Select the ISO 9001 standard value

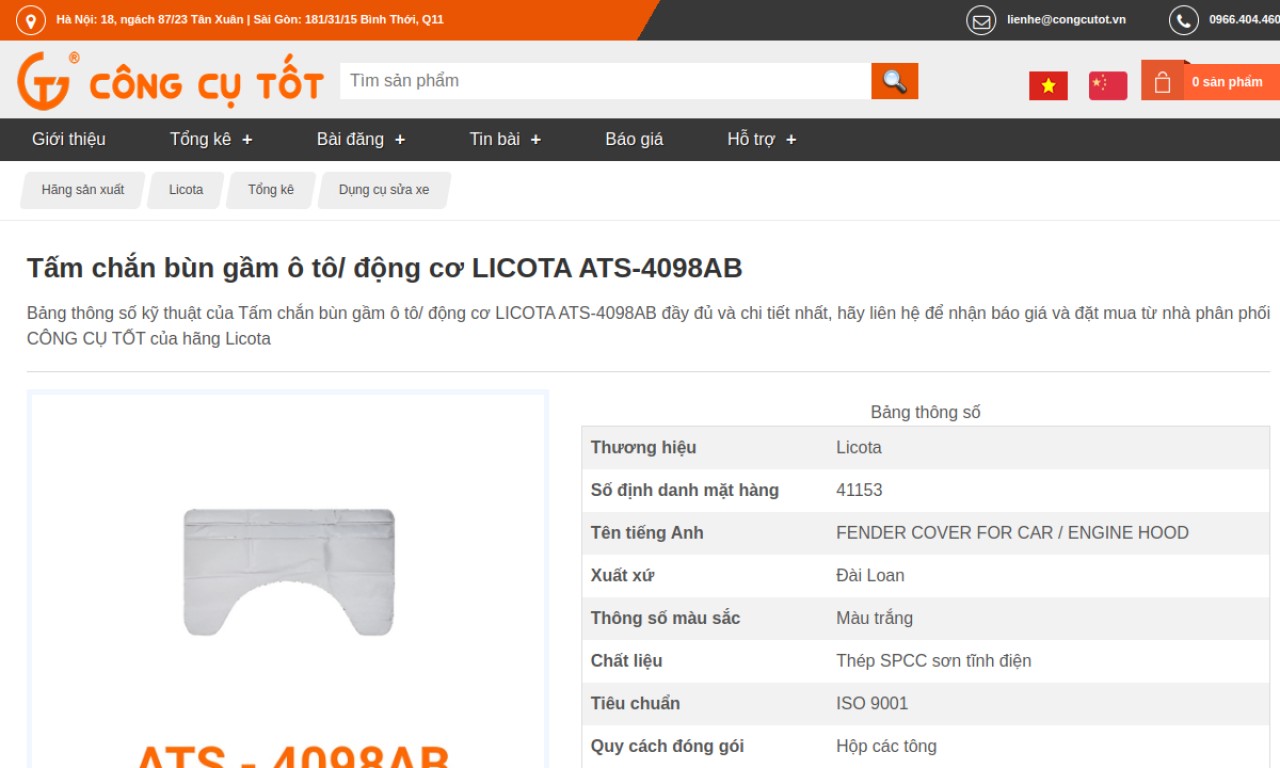point(872,704)
